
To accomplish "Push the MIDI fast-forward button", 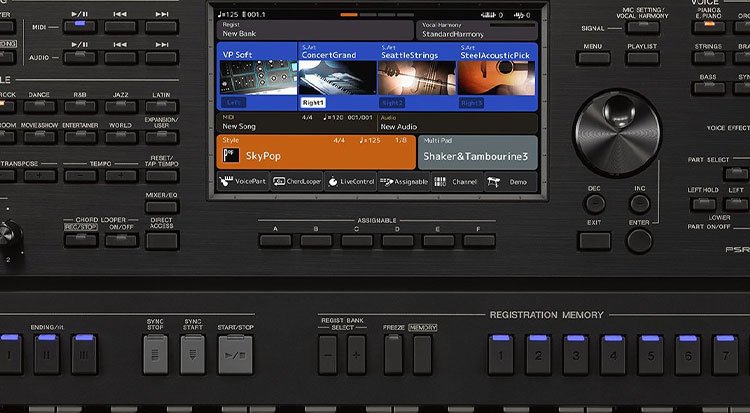I will 162,27.
